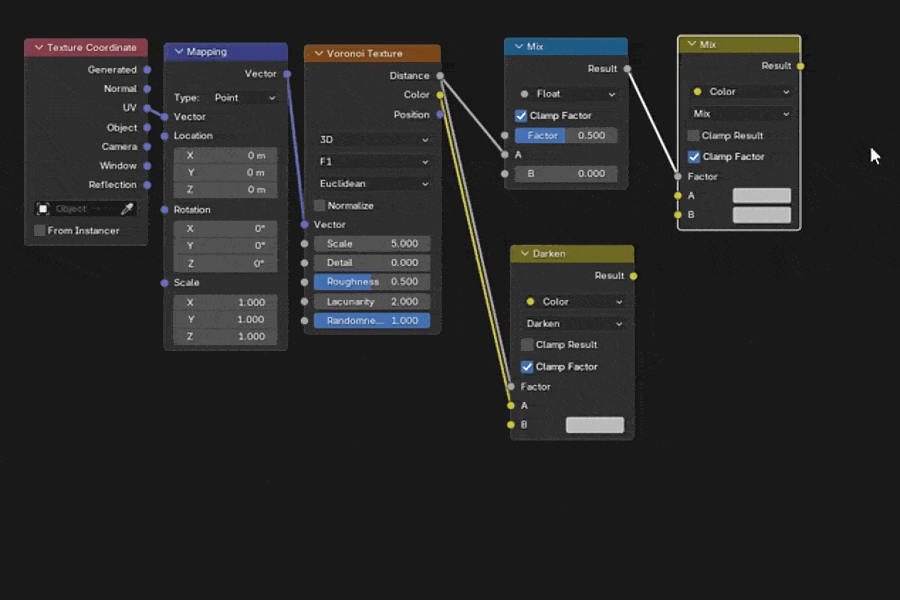The width and height of the screenshot is (900, 600).
Task: Click the Darken node B input socket
Action: 511,425
